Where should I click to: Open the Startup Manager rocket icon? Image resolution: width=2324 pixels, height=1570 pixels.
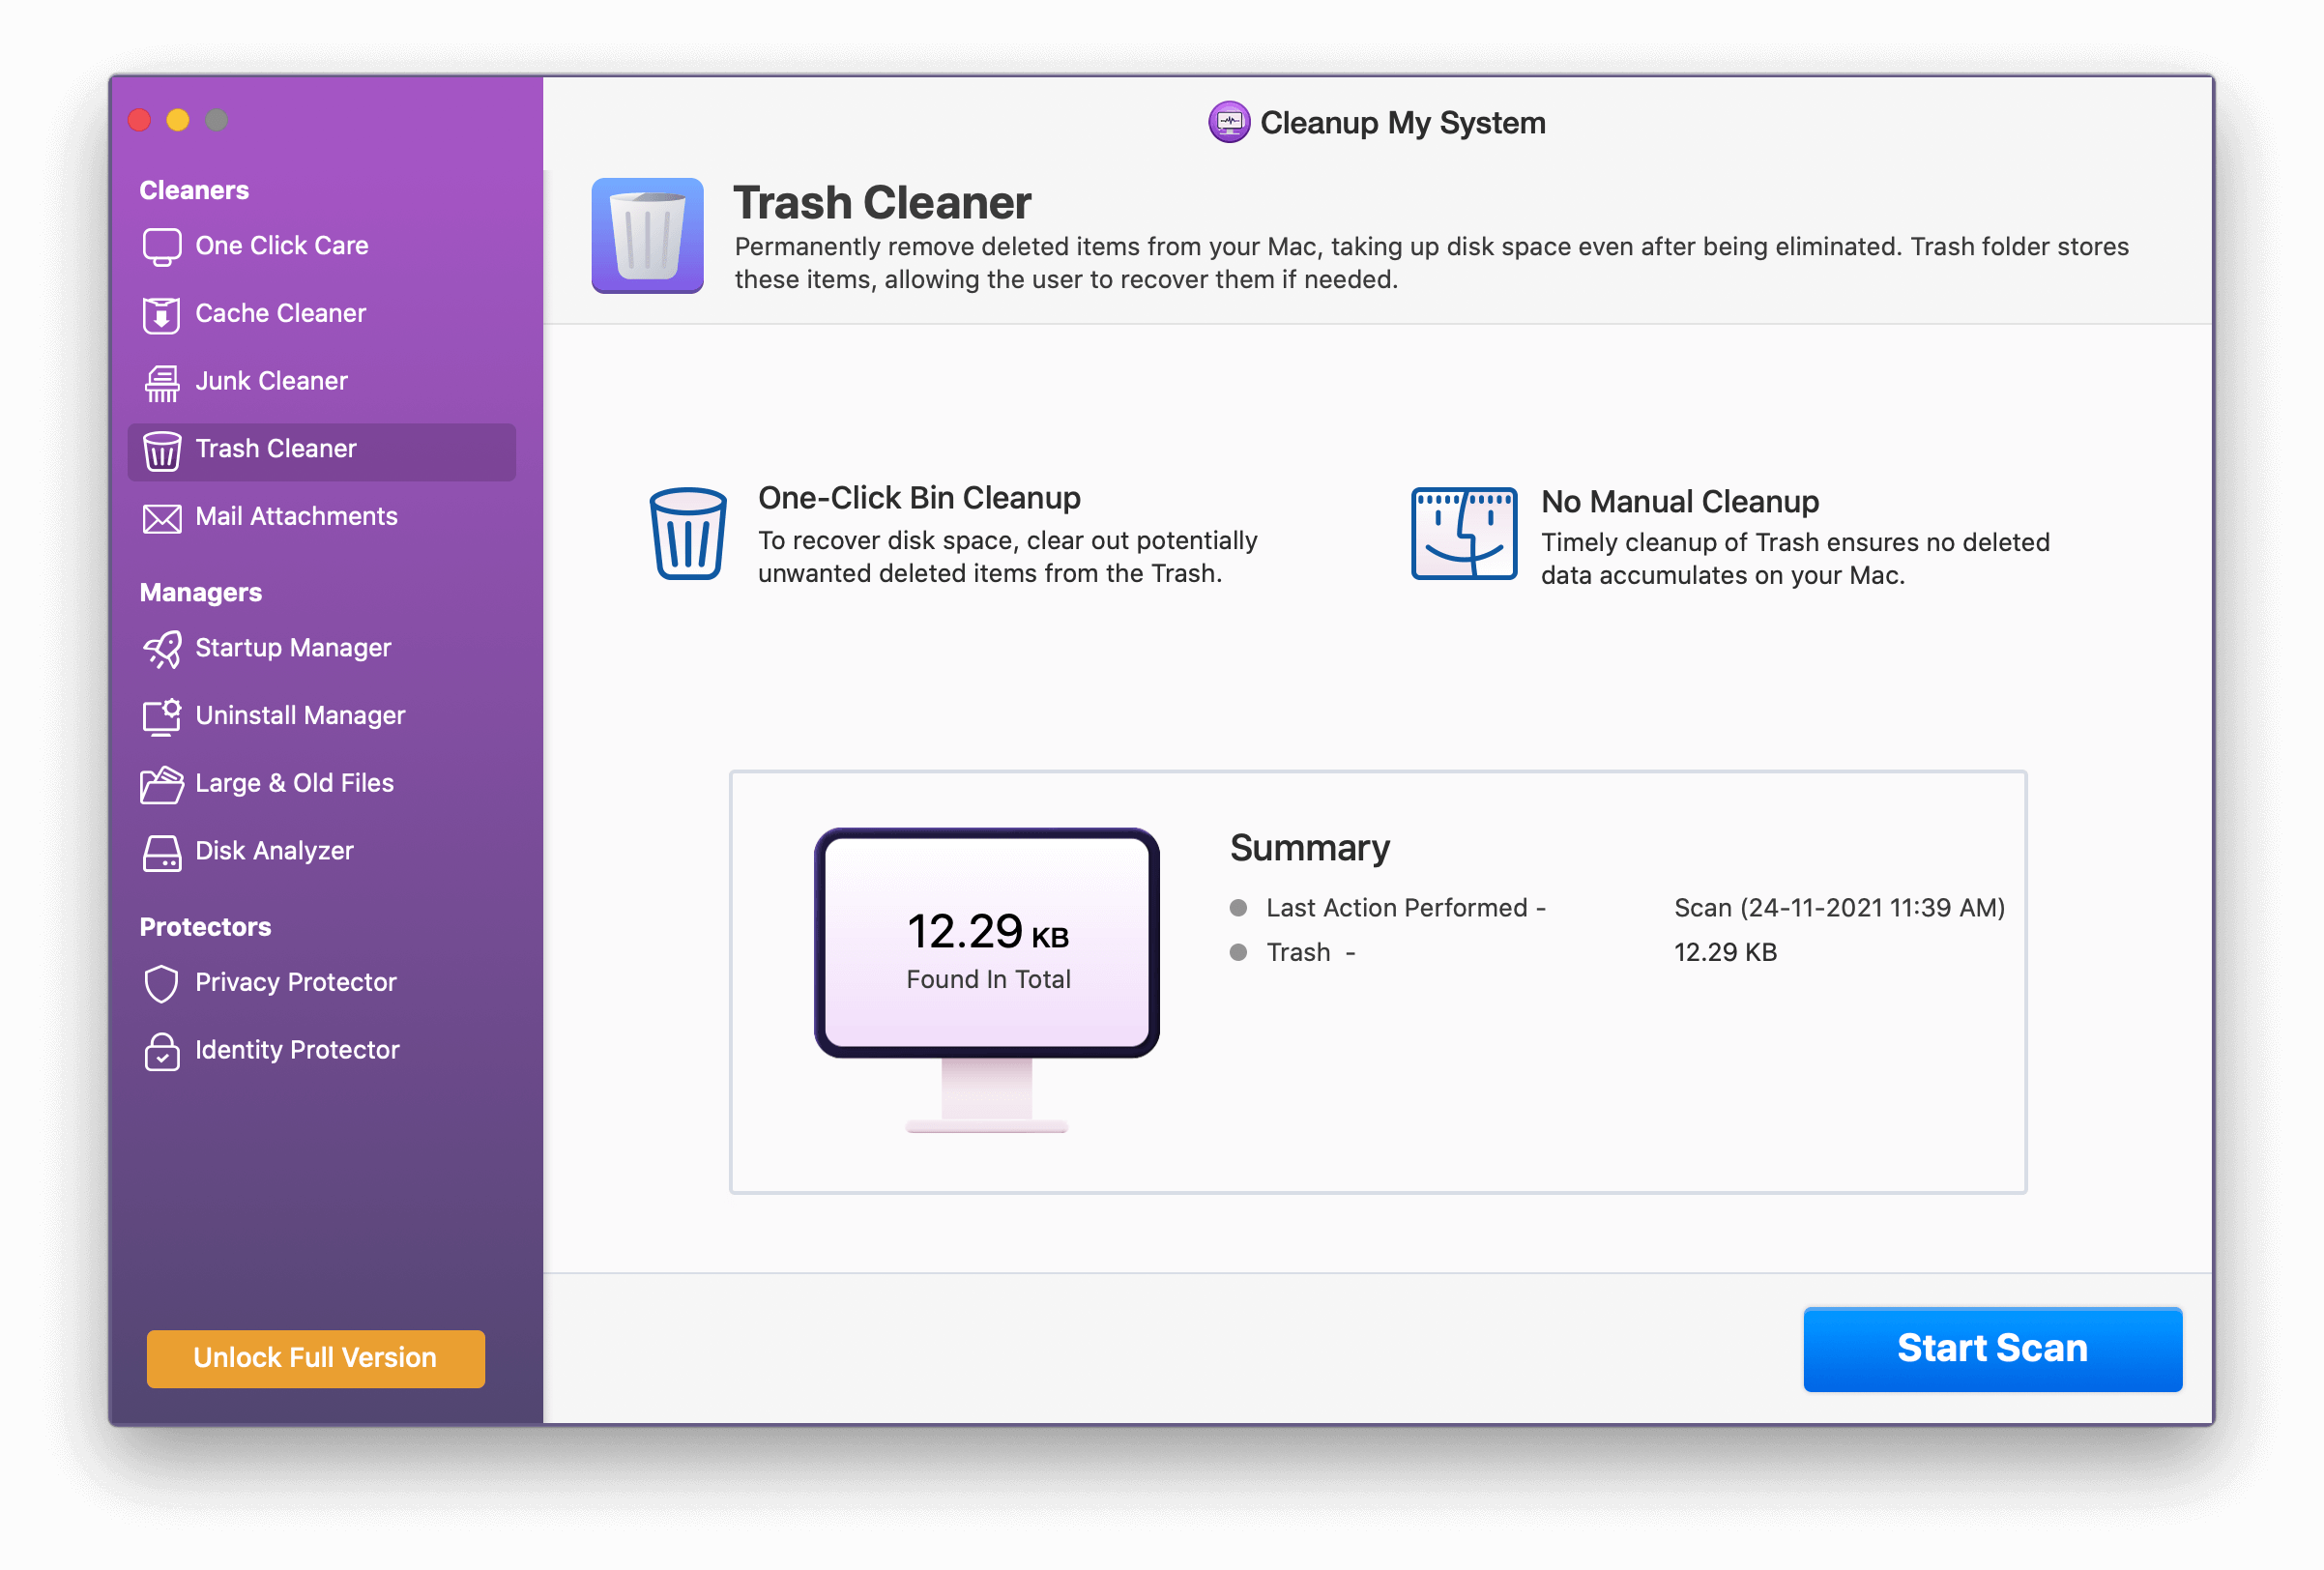161,649
